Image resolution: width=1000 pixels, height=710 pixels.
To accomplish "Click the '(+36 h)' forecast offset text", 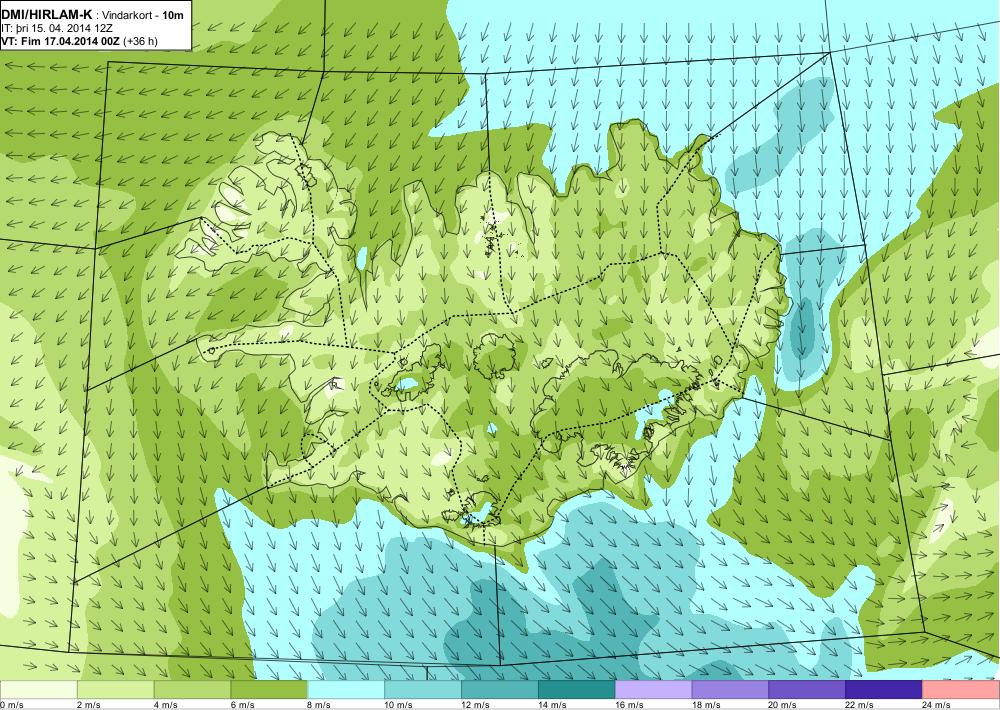I will click(x=140, y=41).
